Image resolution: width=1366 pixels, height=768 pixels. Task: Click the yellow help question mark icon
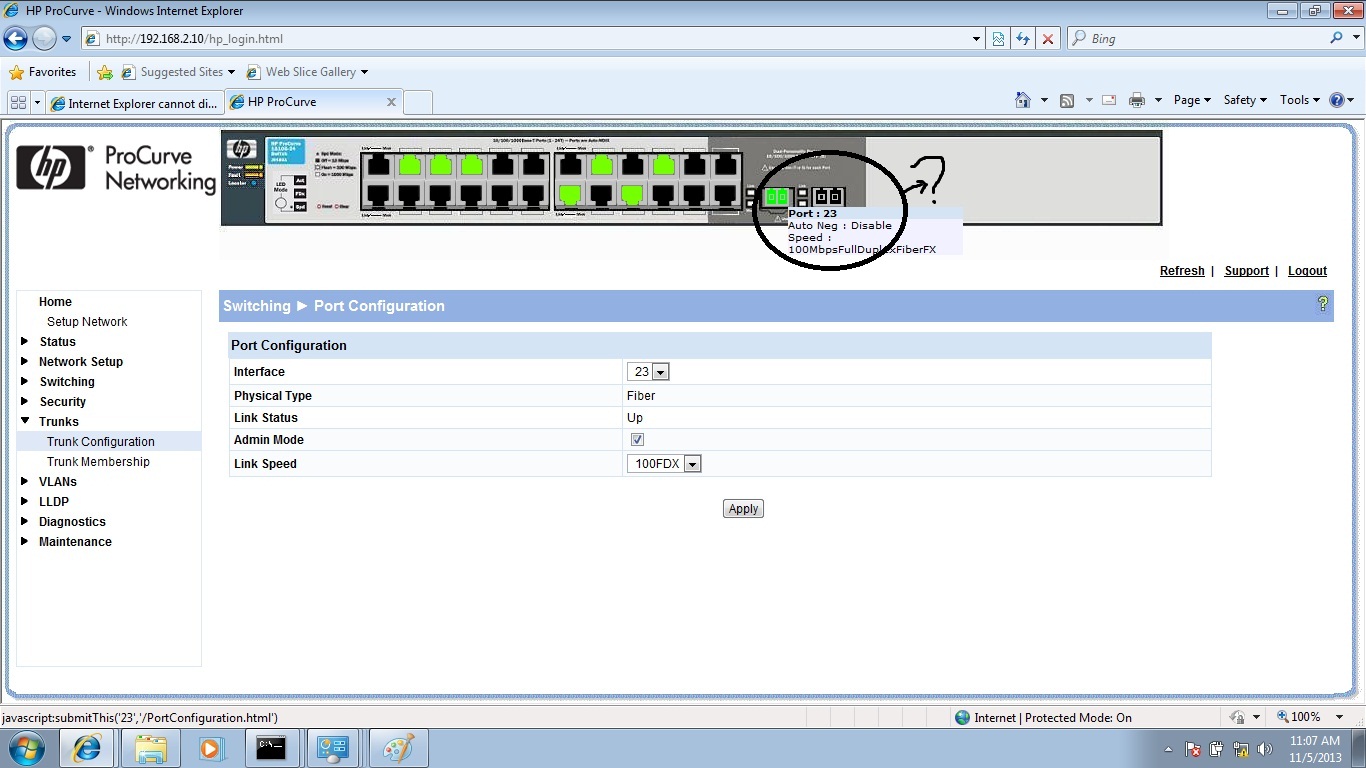click(1323, 305)
